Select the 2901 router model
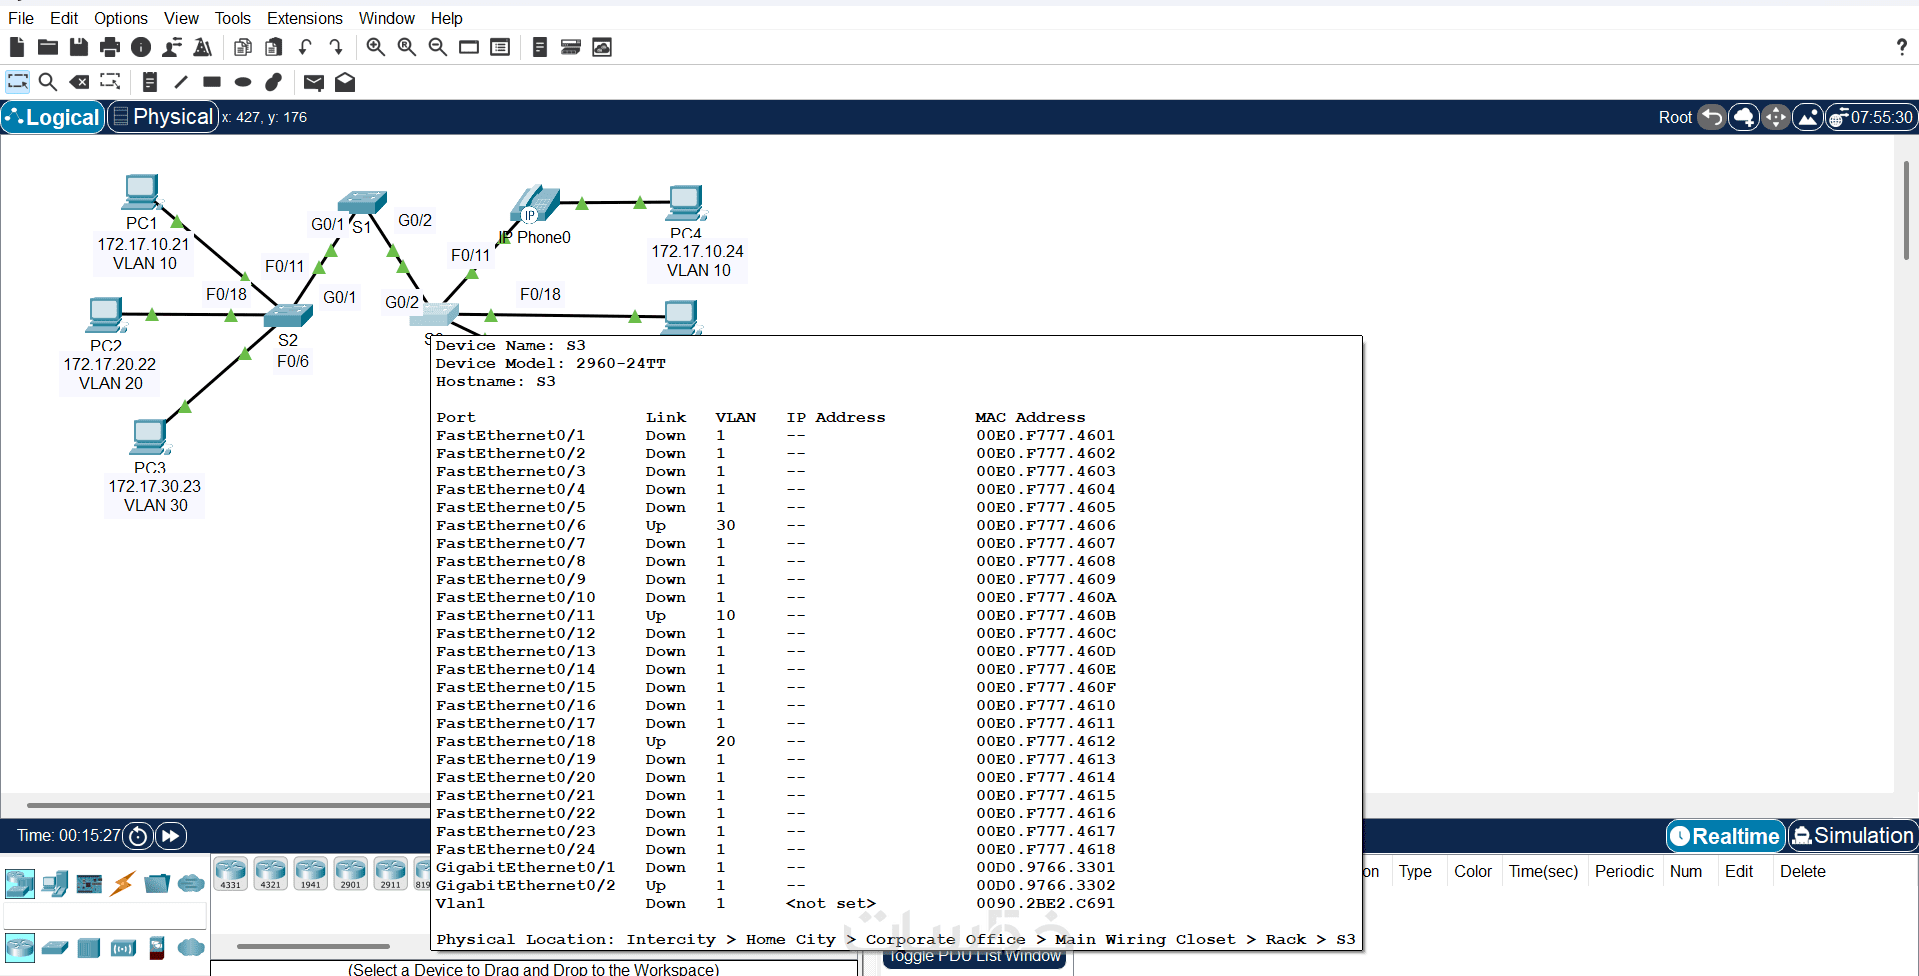The image size is (1919, 976). click(351, 873)
